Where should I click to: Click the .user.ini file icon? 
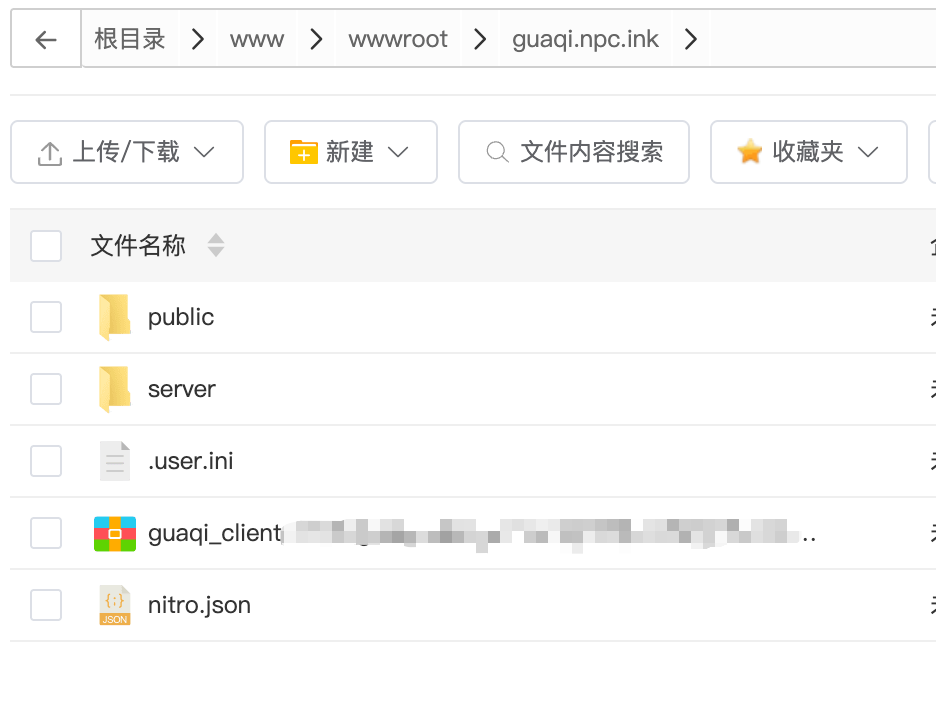tap(115, 461)
